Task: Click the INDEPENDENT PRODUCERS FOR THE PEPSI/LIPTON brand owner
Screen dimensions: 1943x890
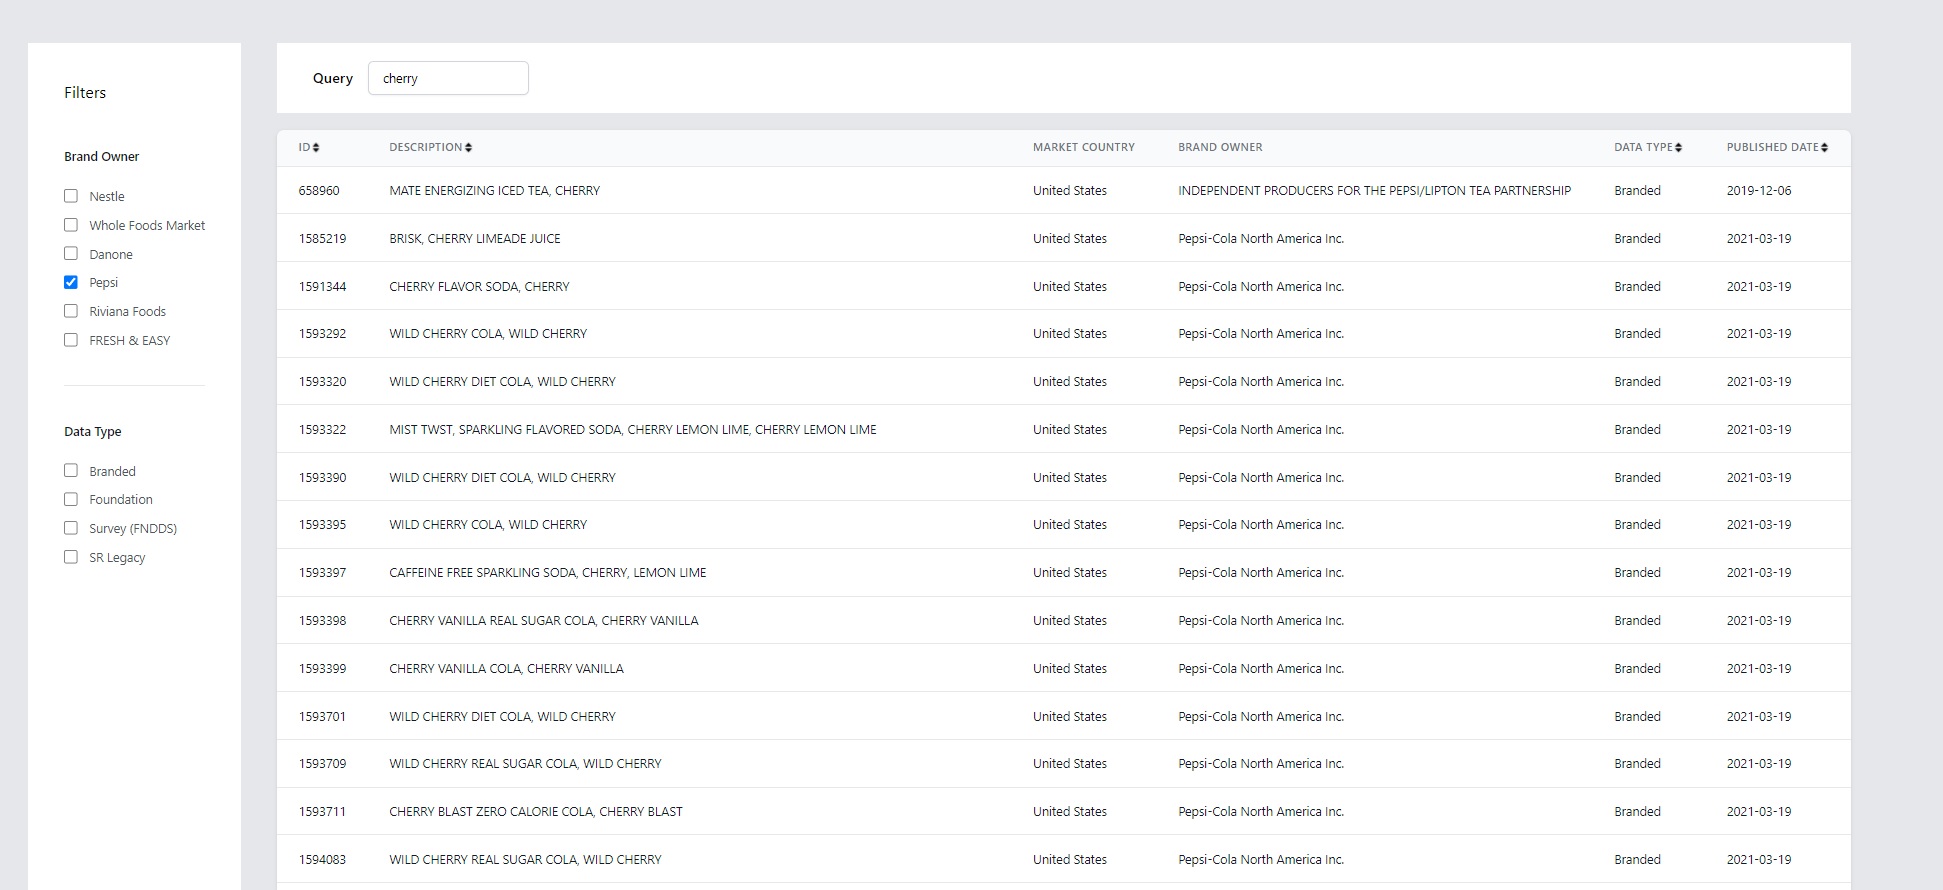Action: click(x=1374, y=191)
